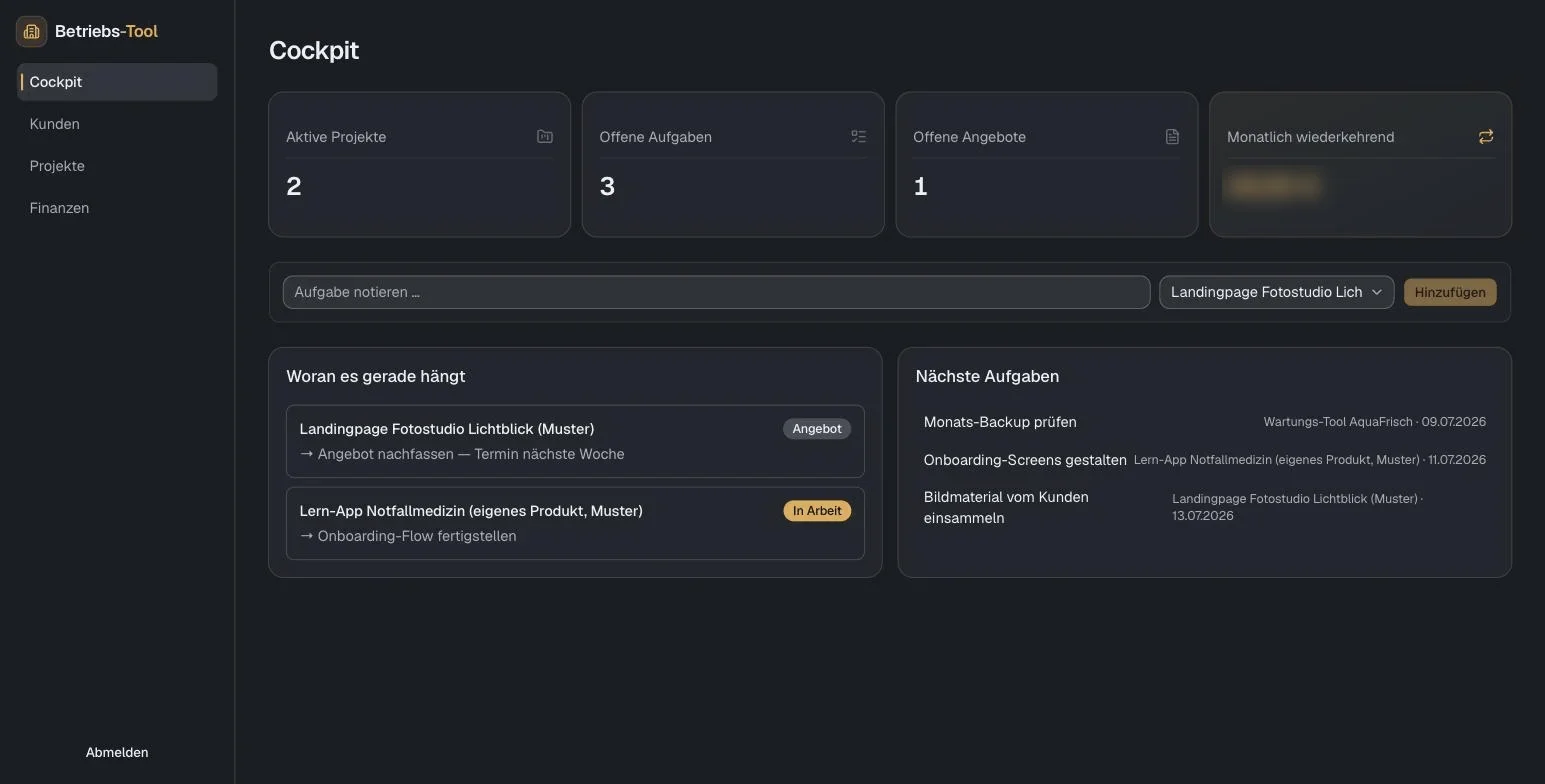The width and height of the screenshot is (1545, 784).
Task: Click the folder icon in Aktive Projekte card
Action: point(545,136)
